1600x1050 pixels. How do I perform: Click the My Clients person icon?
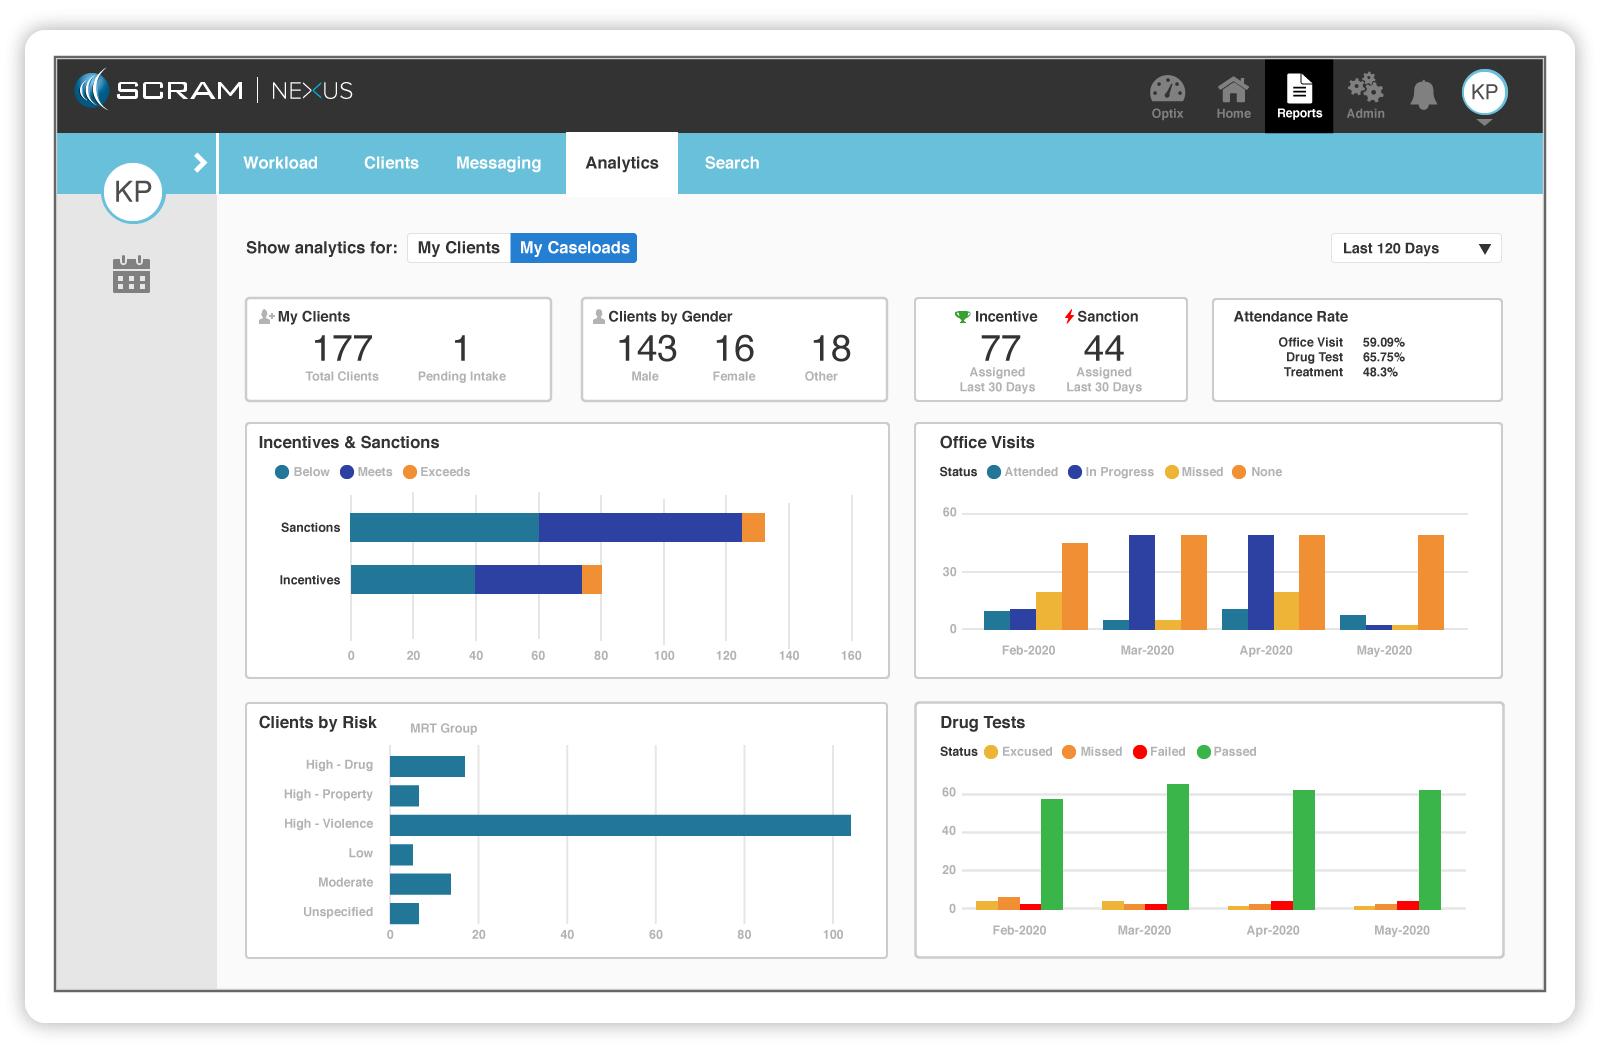tap(266, 316)
